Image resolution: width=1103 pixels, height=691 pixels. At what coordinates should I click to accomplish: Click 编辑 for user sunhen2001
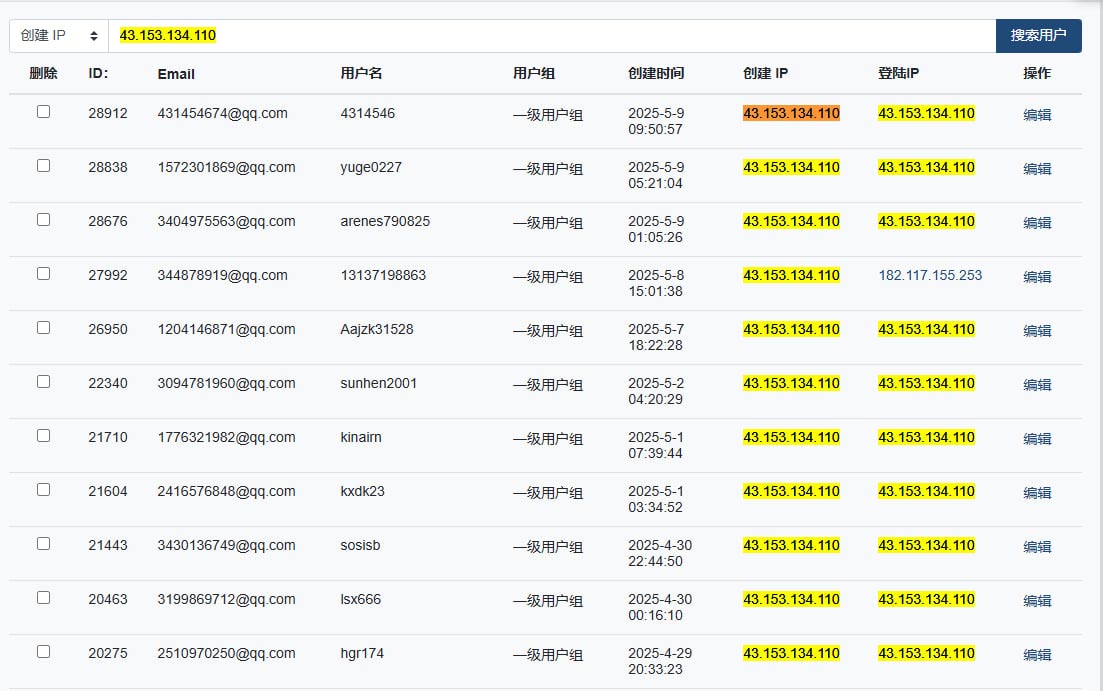(1037, 385)
